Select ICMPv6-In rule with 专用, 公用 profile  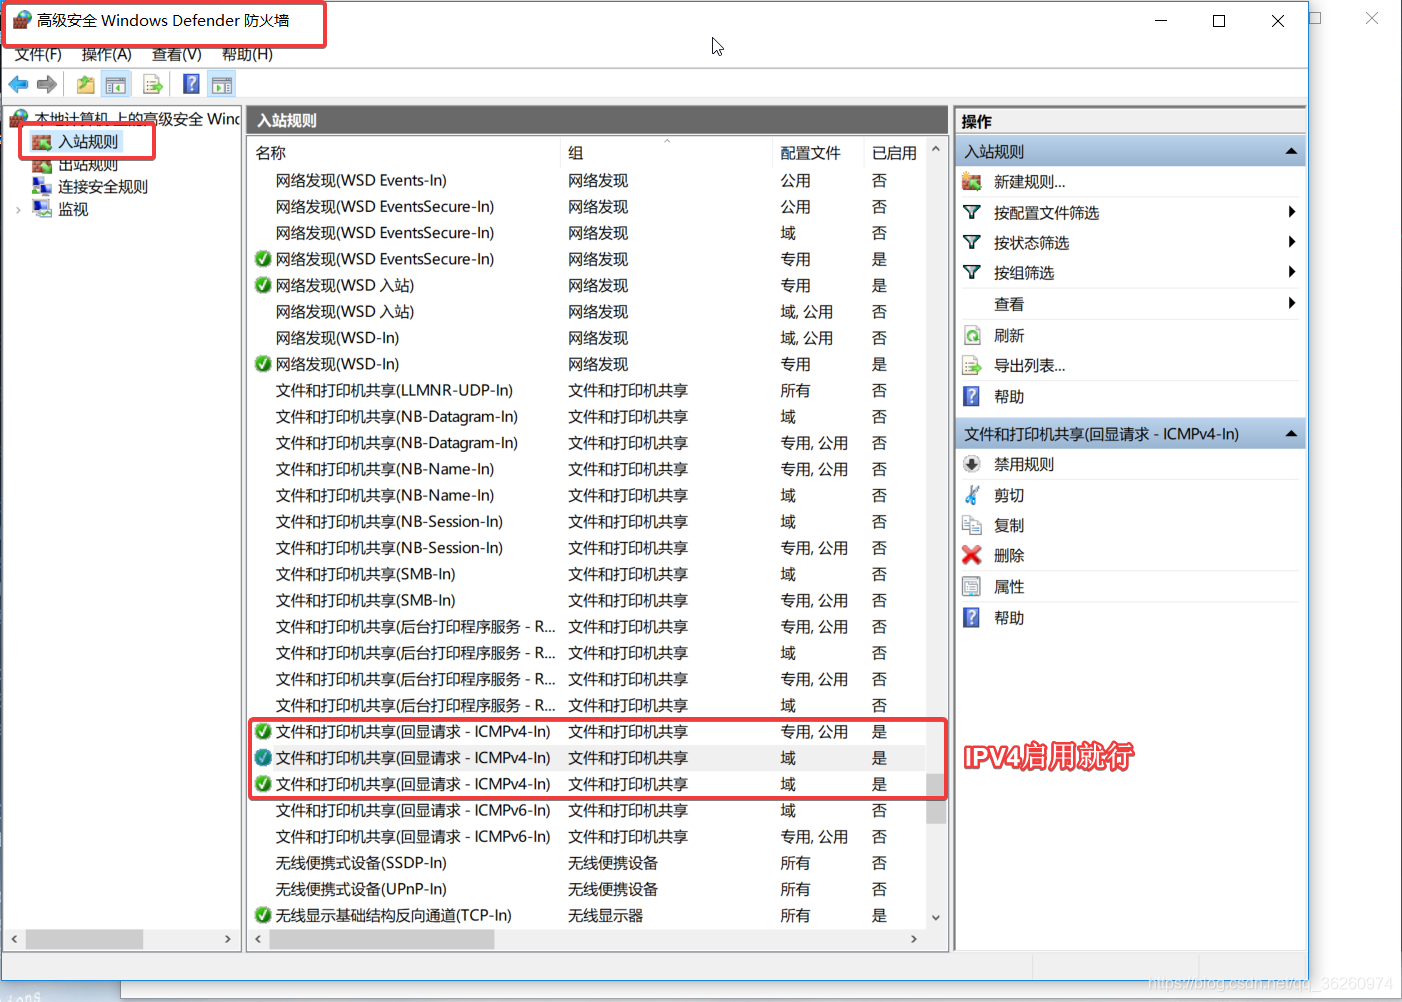587,836
